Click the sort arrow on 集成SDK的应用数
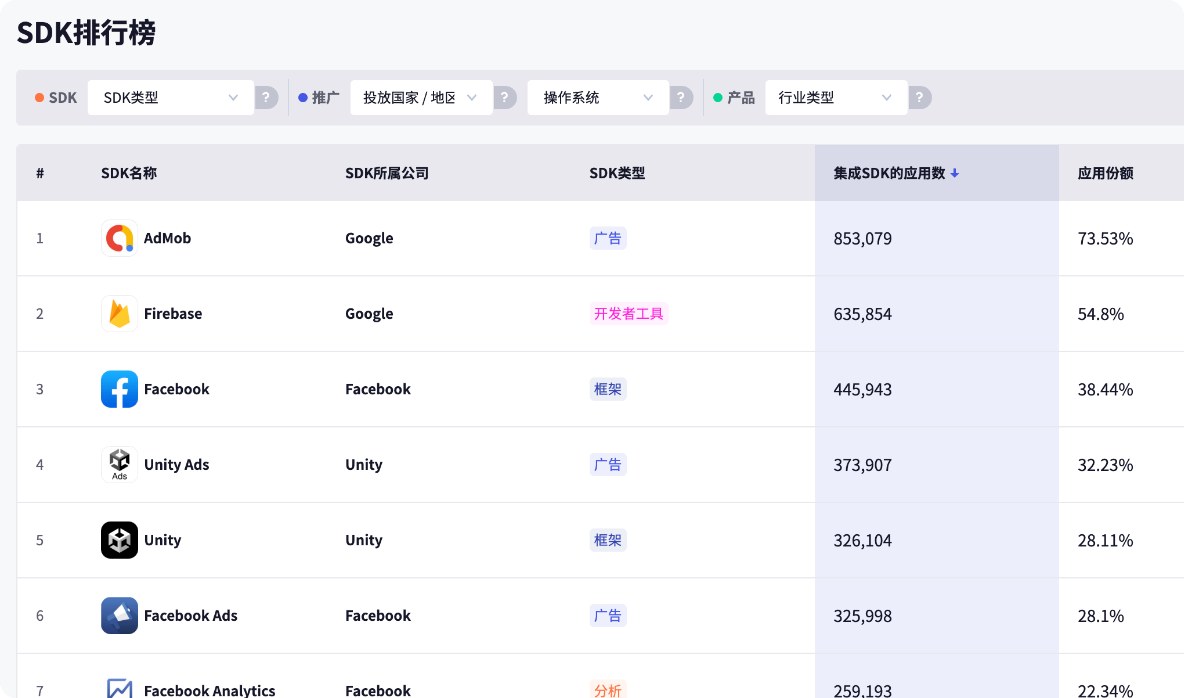Image resolution: width=1184 pixels, height=698 pixels. pos(954,173)
